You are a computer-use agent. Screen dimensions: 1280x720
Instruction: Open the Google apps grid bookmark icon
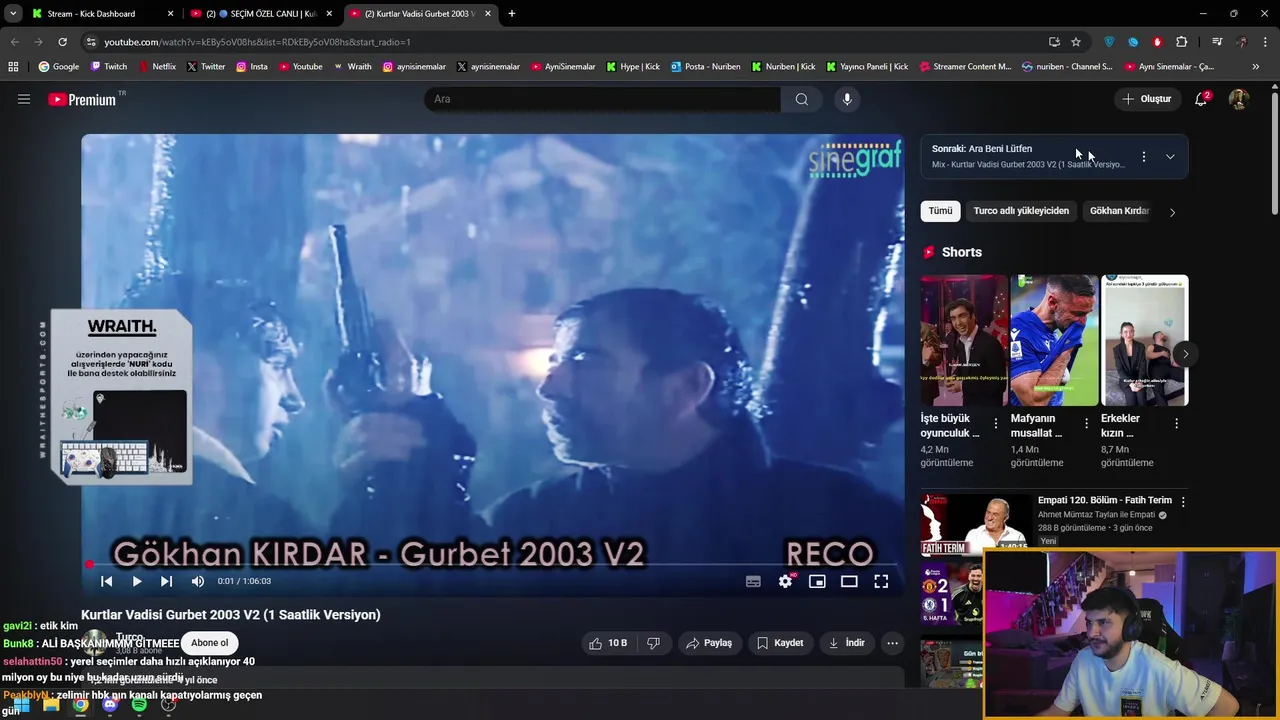tap(13, 67)
